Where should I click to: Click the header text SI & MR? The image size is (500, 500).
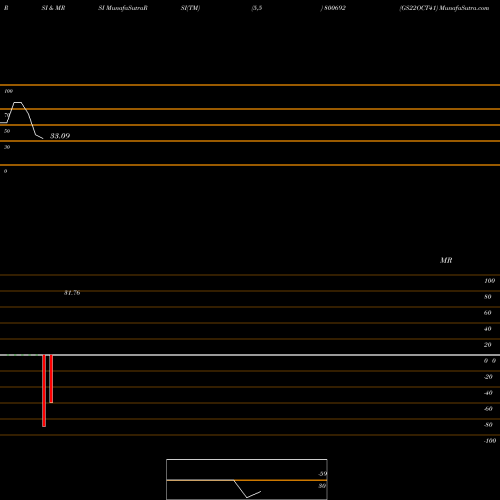click(53, 8)
